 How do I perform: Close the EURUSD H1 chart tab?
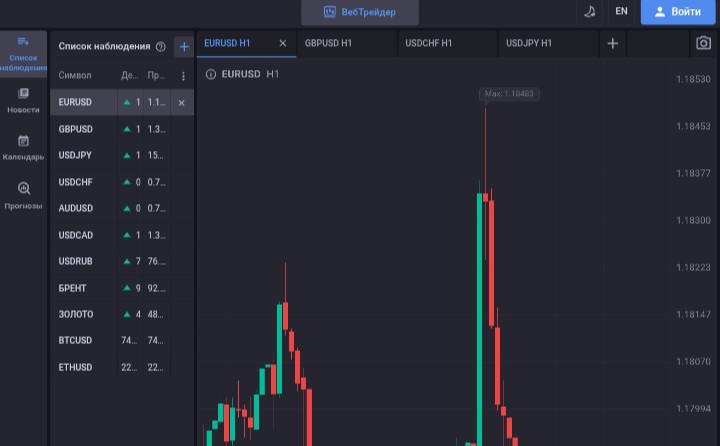(282, 43)
